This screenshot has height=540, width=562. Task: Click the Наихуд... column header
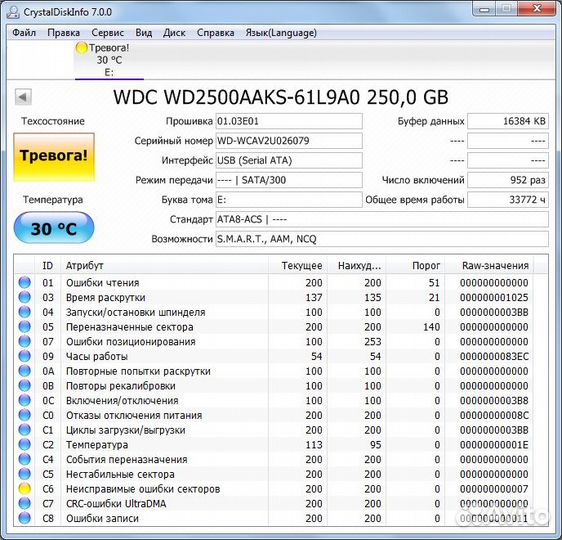(357, 266)
